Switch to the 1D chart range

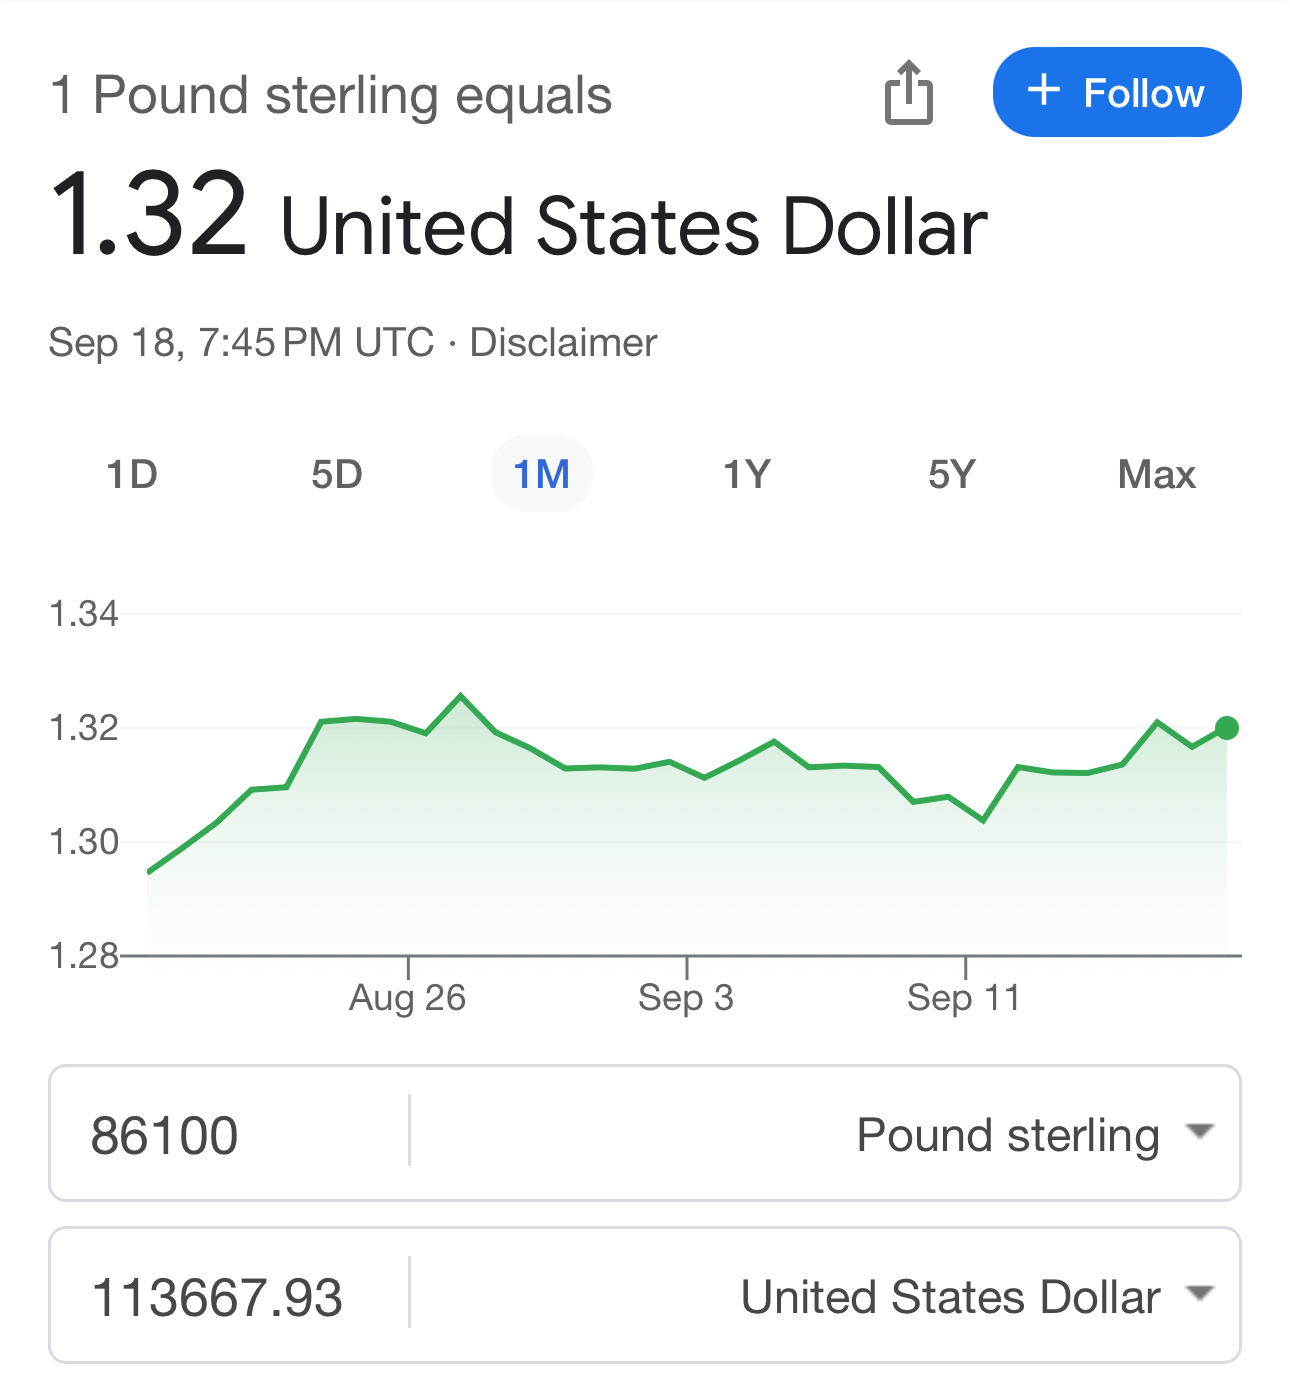click(132, 474)
